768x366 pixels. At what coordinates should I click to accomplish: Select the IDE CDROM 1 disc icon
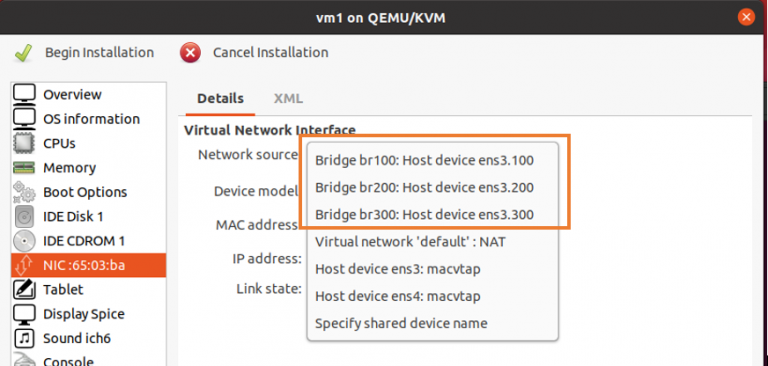pos(24,241)
